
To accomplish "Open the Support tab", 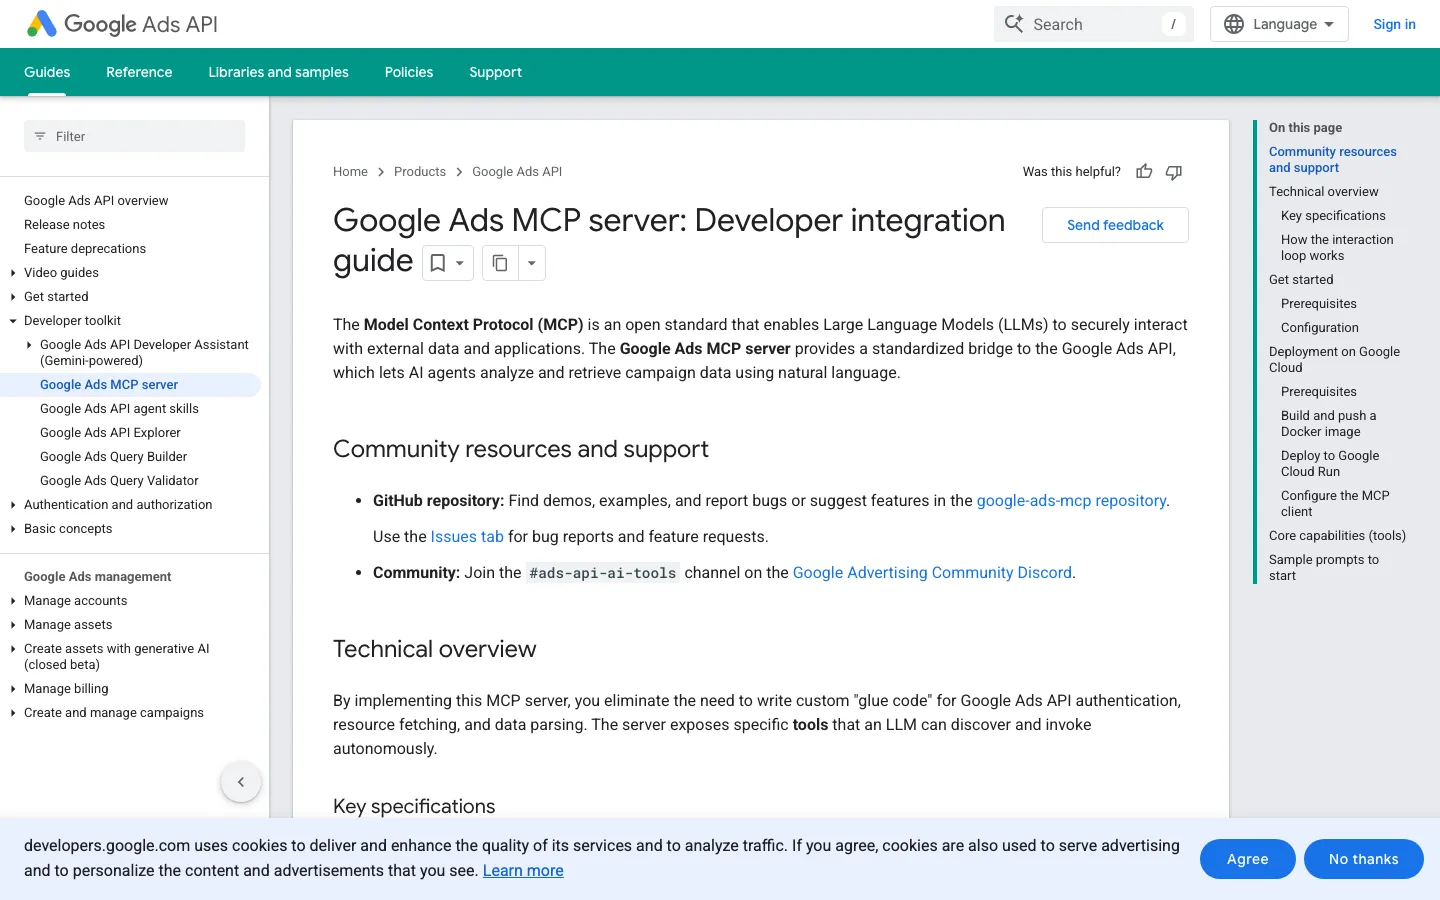I will [496, 72].
